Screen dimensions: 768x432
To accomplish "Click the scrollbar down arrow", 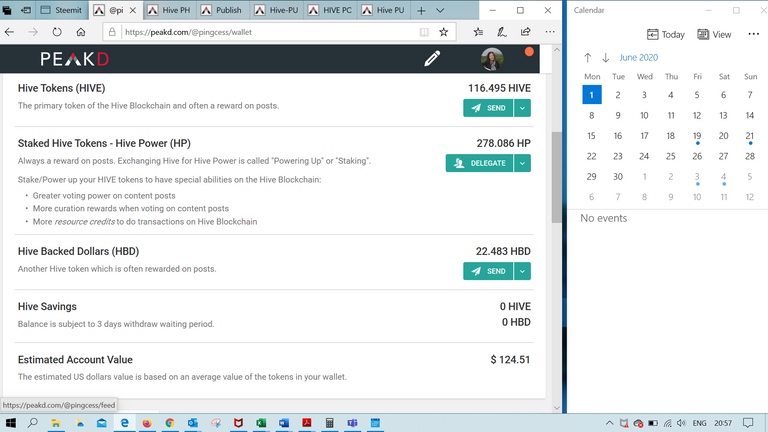I will 556,408.
